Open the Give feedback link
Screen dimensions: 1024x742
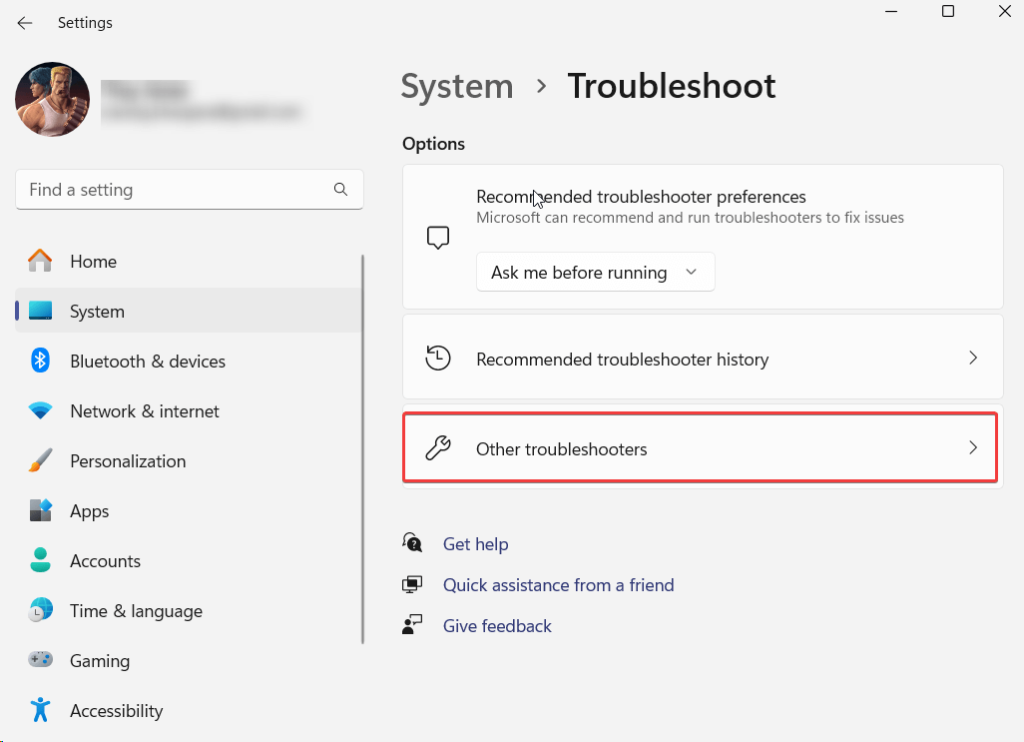(x=497, y=626)
